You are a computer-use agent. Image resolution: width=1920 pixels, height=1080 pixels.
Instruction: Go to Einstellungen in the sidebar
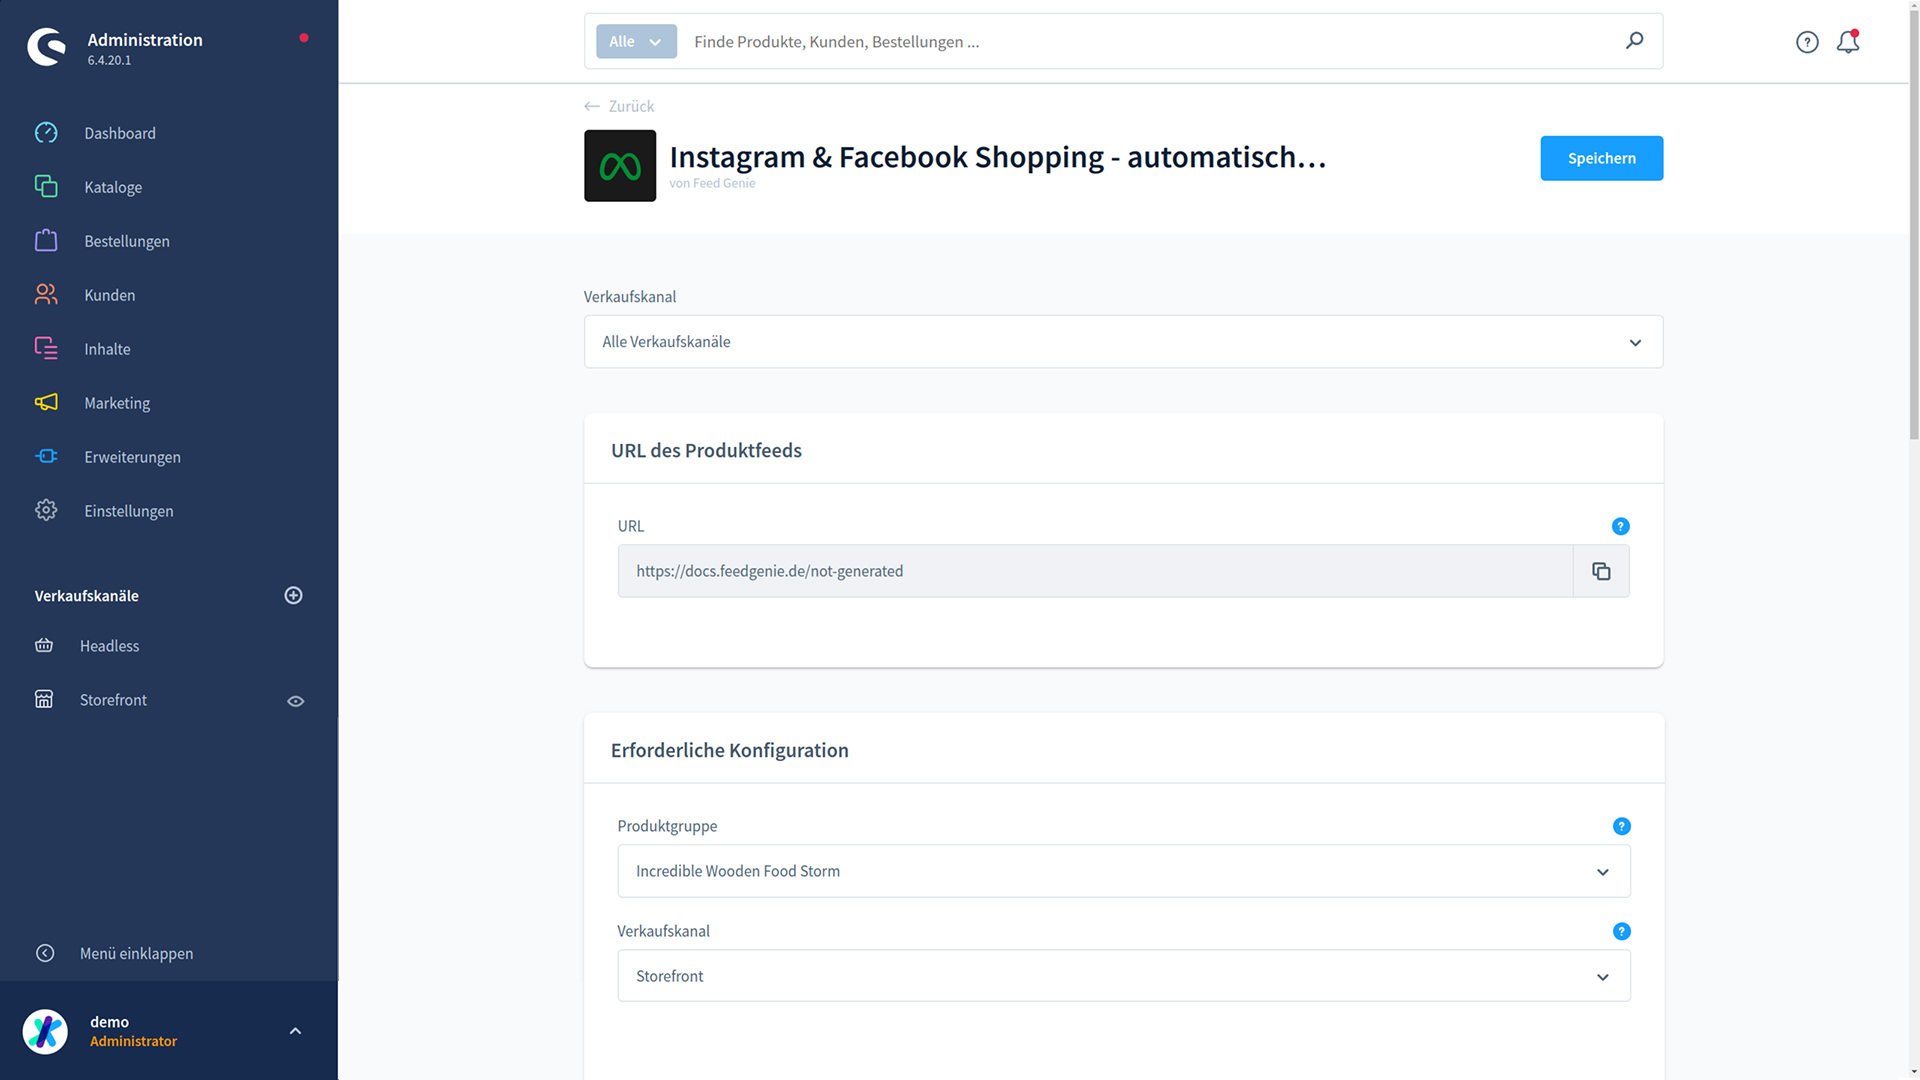point(128,511)
